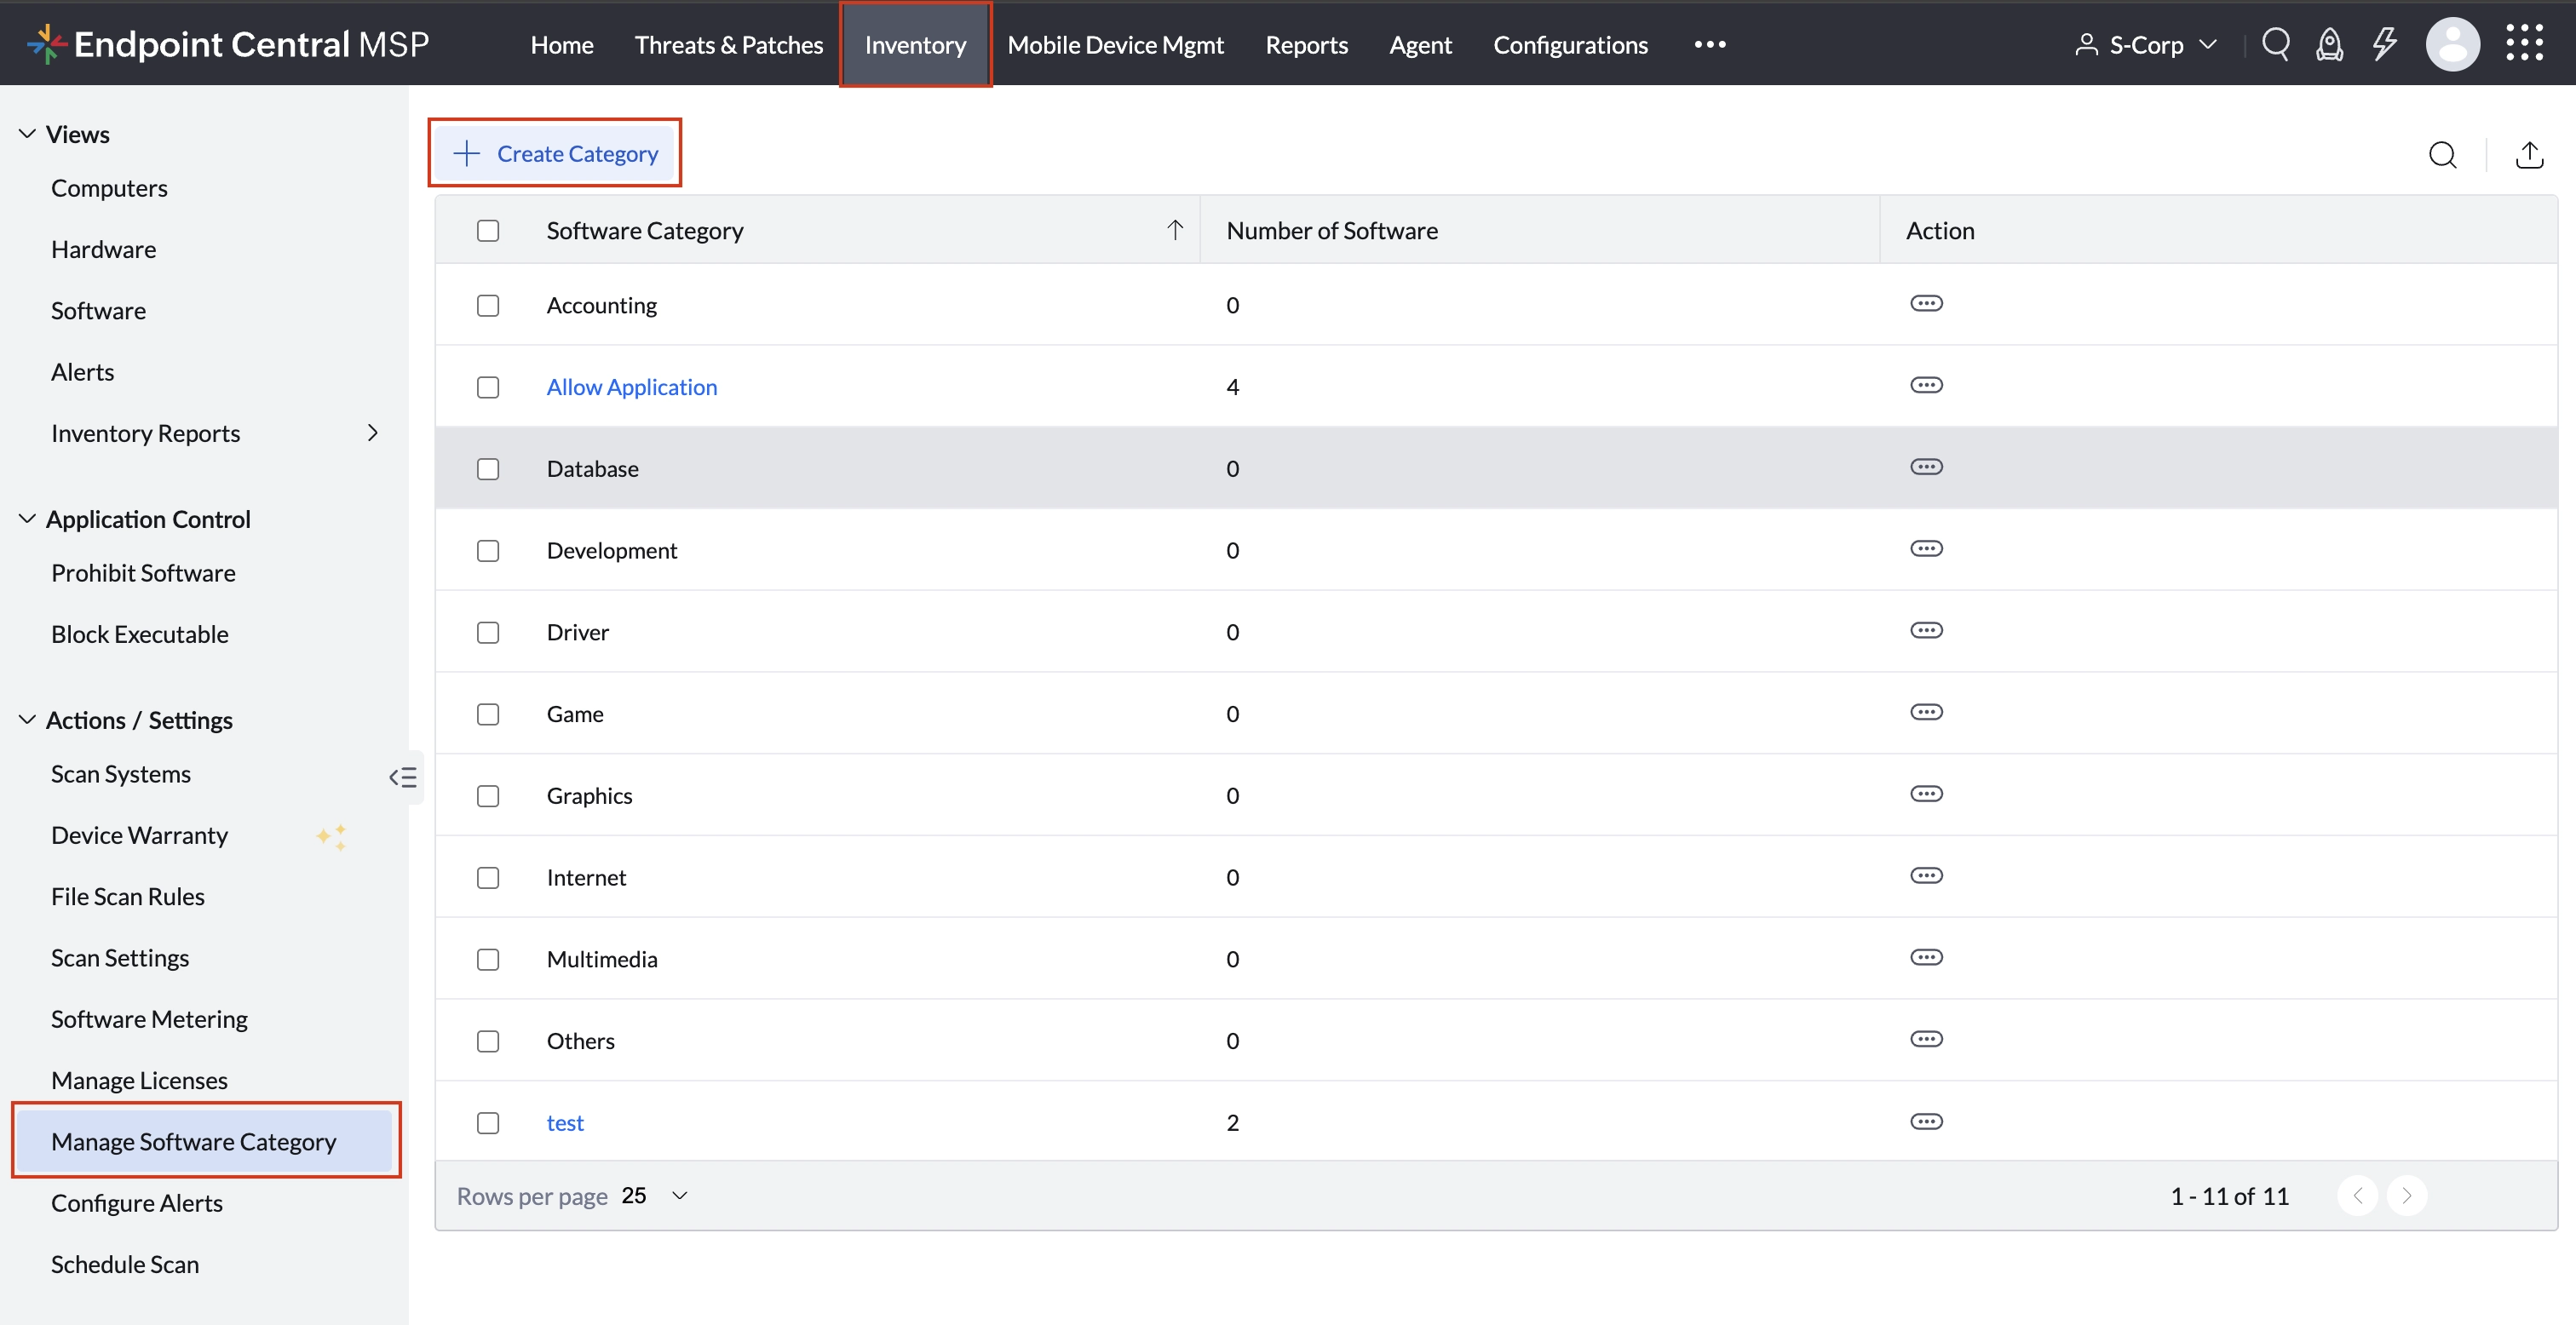Check the test category checkbox
Screen dimensions: 2576x1325
[488, 1123]
